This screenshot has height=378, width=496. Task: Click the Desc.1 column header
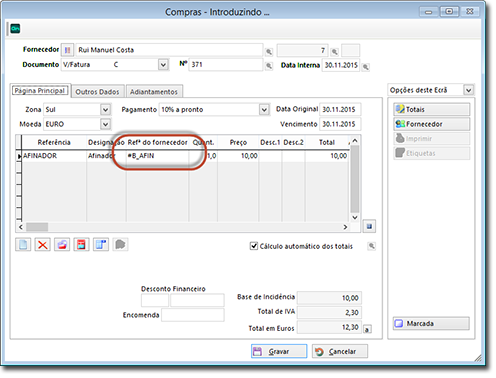[x=270, y=142]
